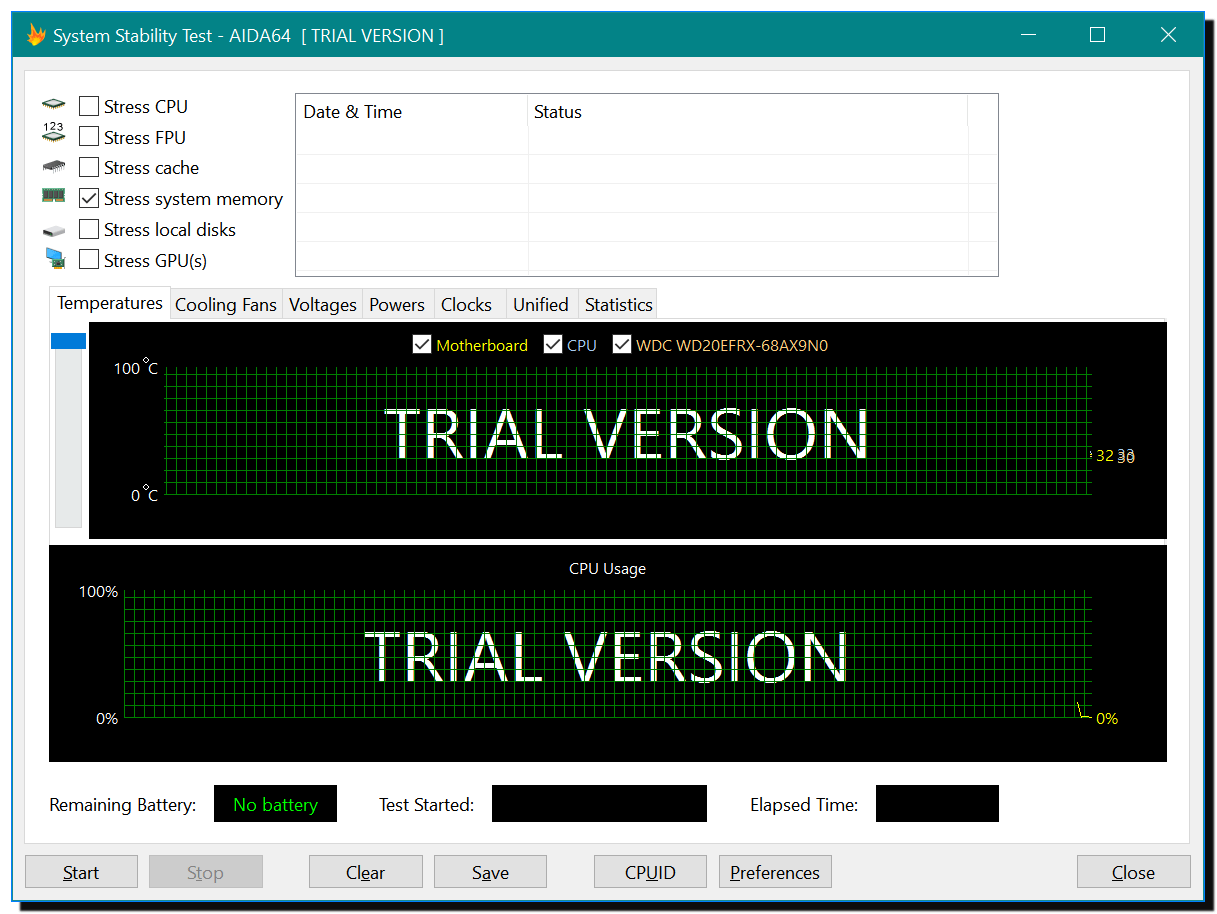Uncheck the CPU temperature graph checkbox
This screenshot has height=914, width=1217.
[x=553, y=345]
